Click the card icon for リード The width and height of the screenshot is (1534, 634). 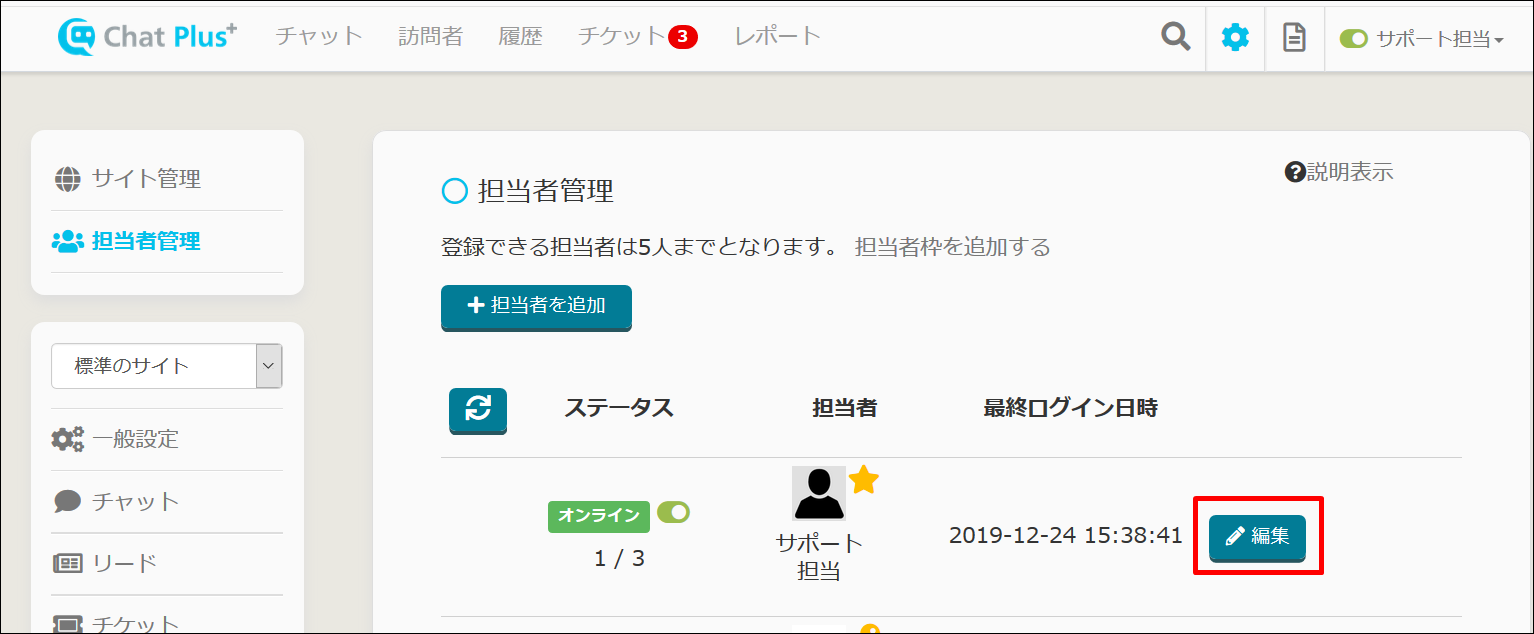tap(67, 563)
